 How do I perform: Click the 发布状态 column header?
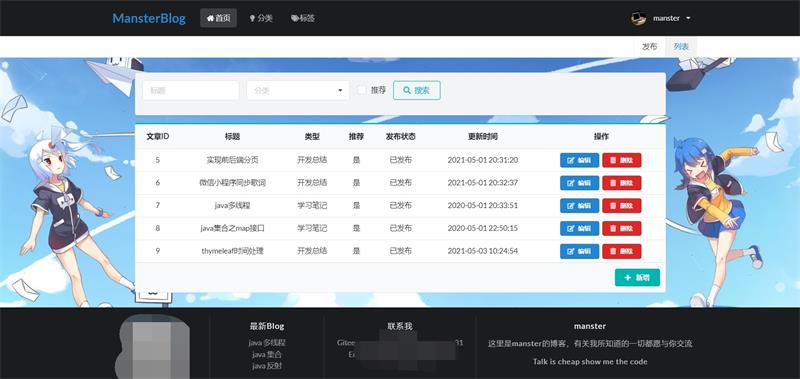pyautogui.click(x=401, y=137)
